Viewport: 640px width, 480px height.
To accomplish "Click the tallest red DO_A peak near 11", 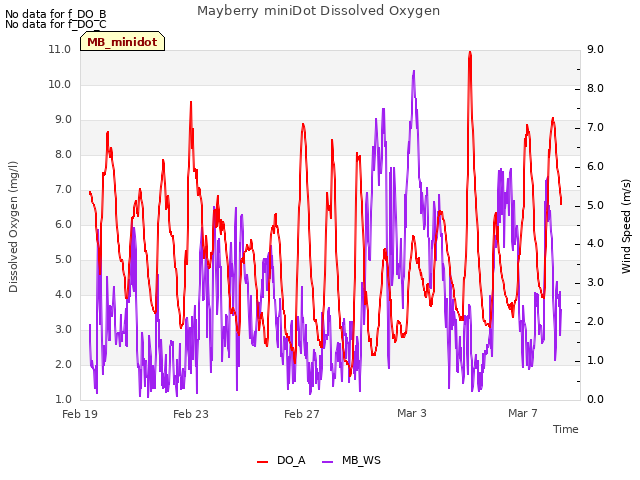I will 470,53.
